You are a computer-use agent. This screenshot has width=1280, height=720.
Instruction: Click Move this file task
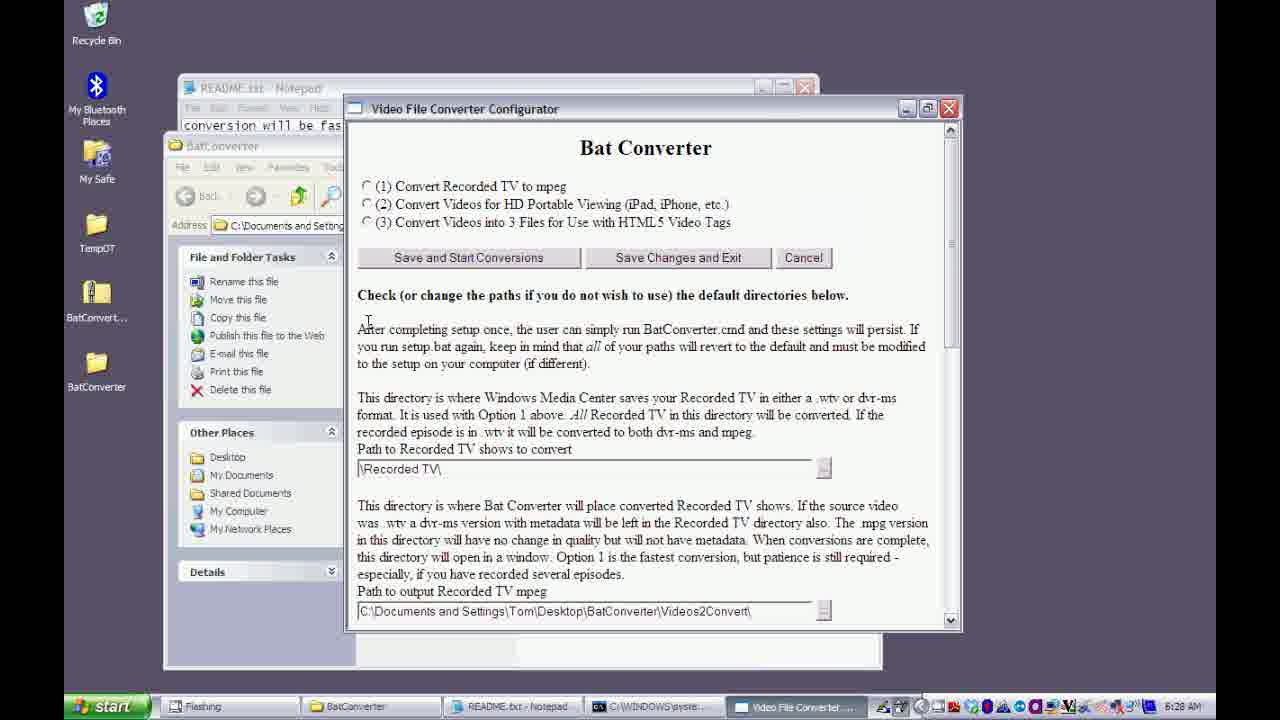click(x=238, y=300)
